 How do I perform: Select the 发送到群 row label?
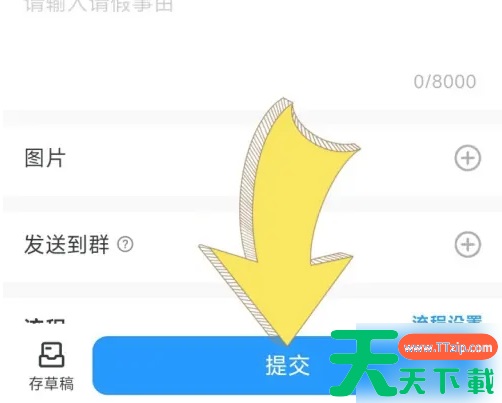pos(67,244)
